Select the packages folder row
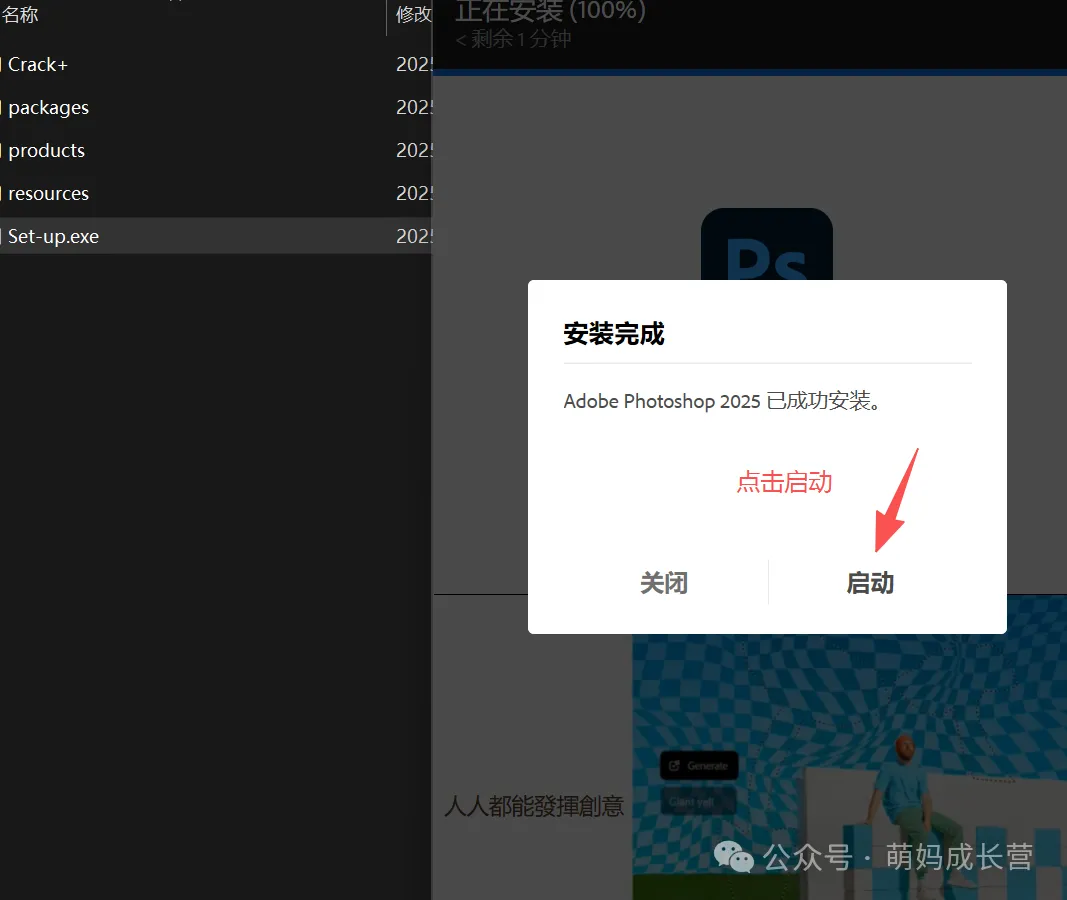Image resolution: width=1067 pixels, height=900 pixels. (216, 107)
